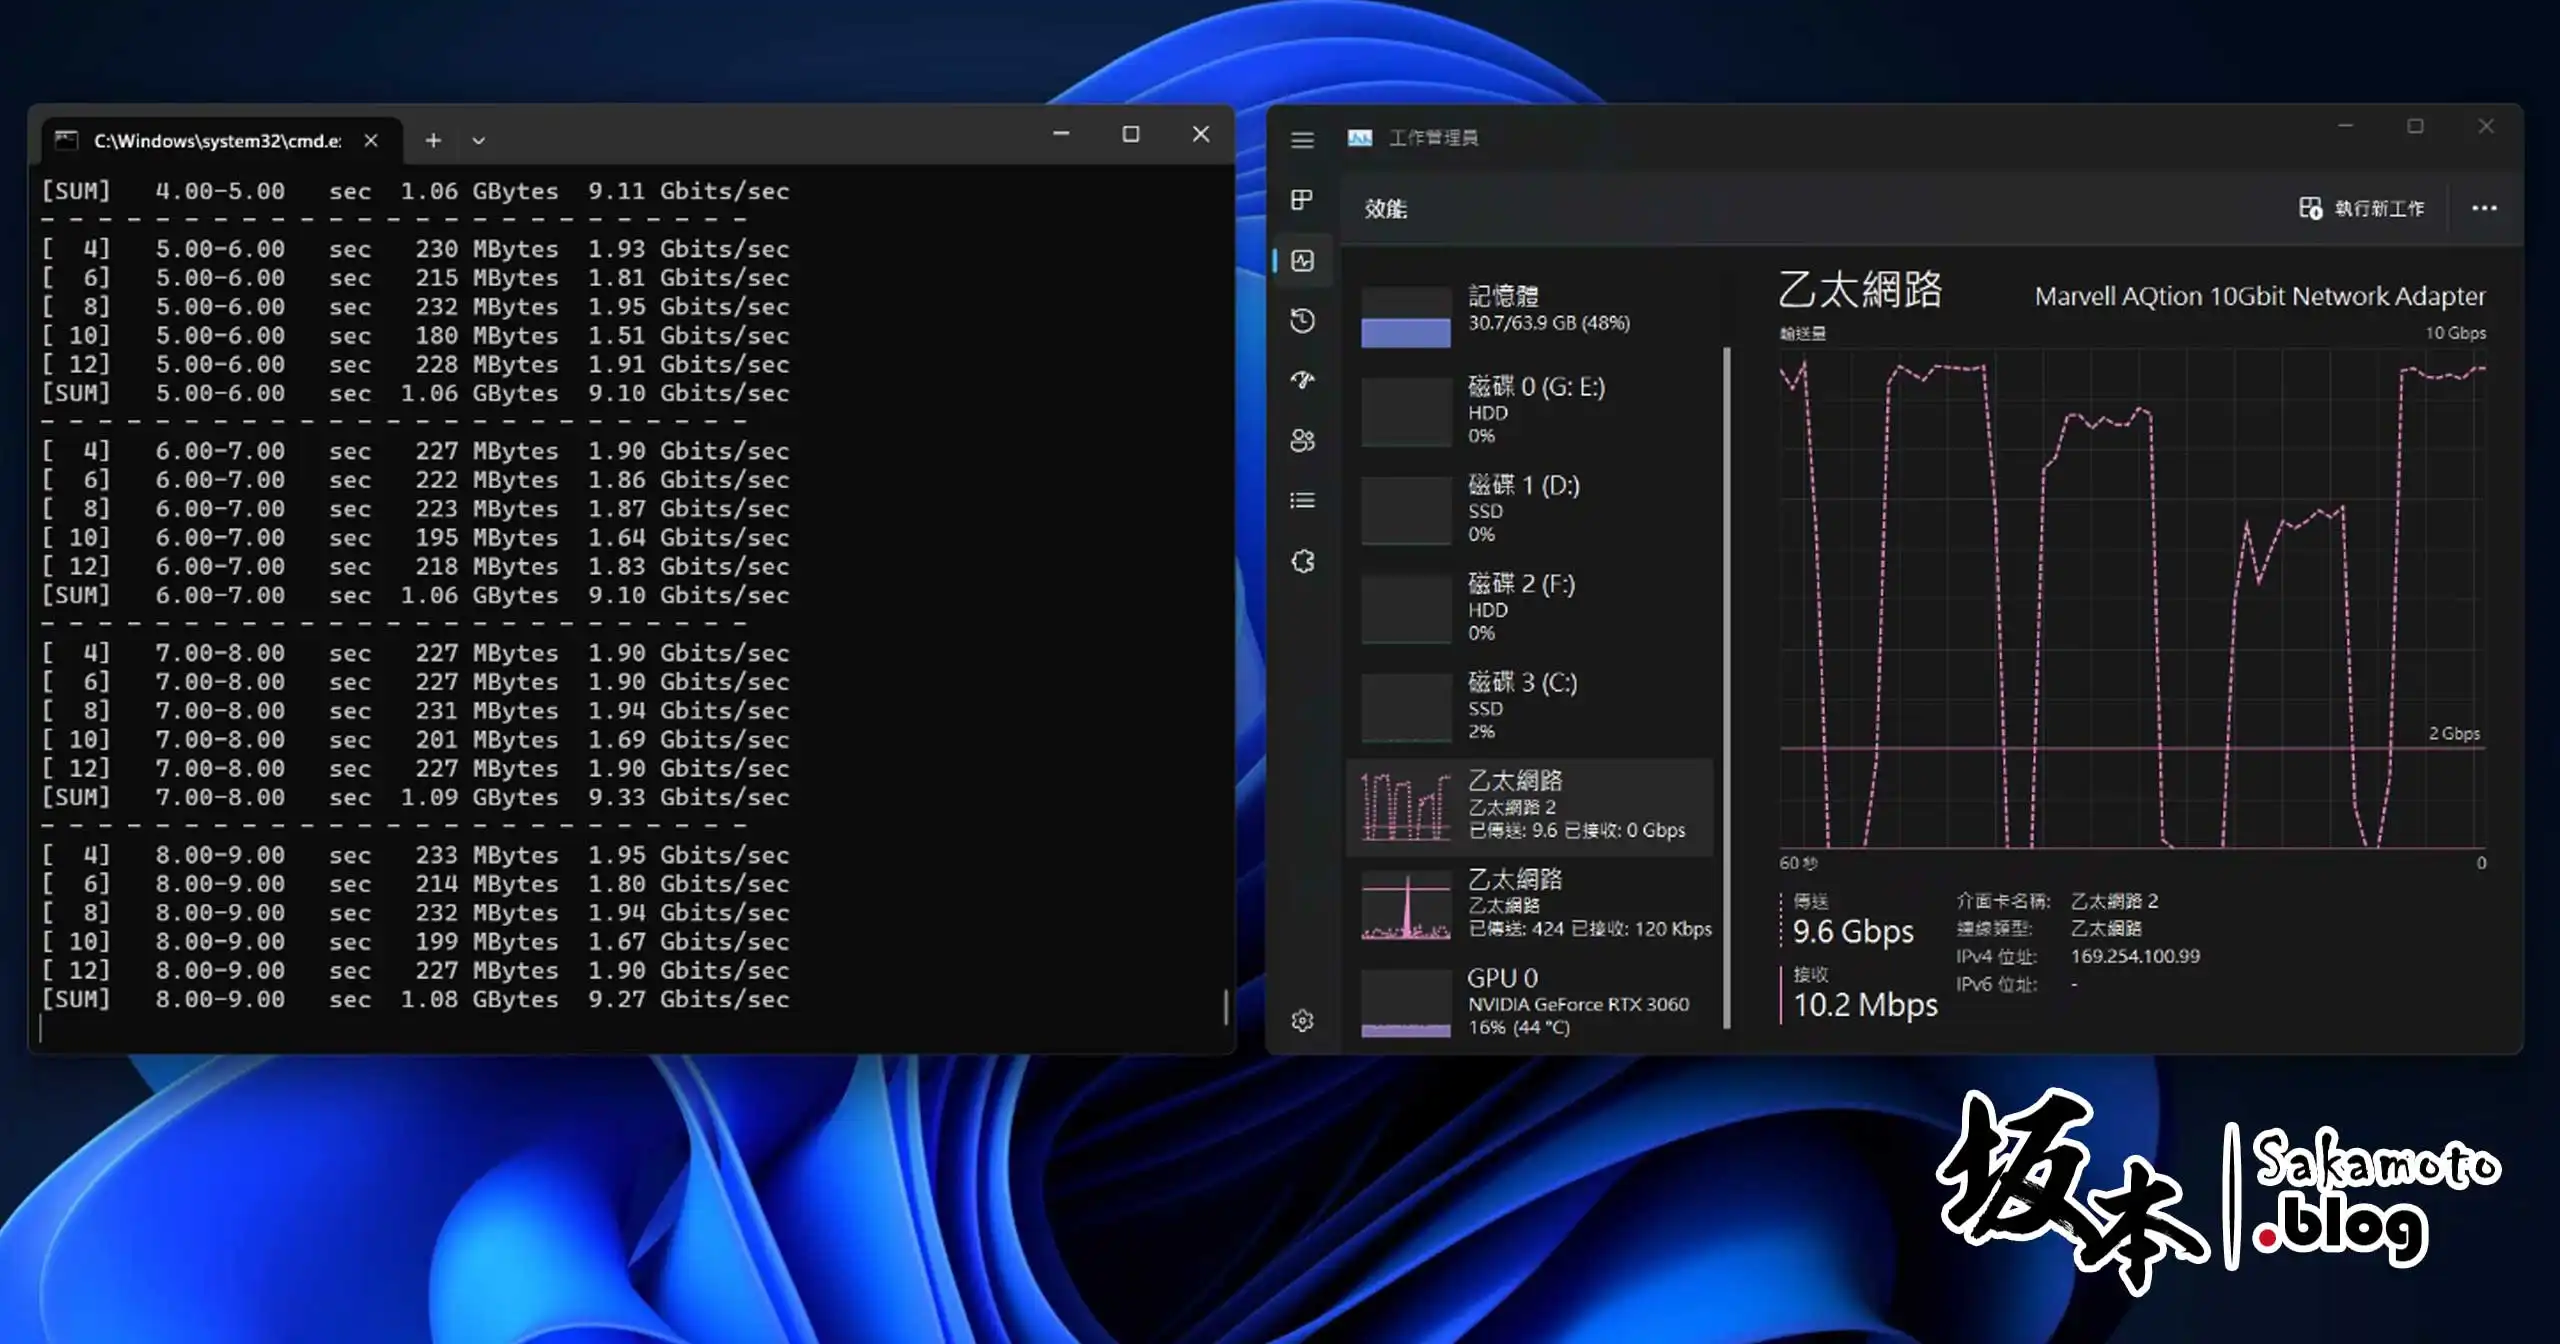Open the three-dot more options menu

[2484, 208]
